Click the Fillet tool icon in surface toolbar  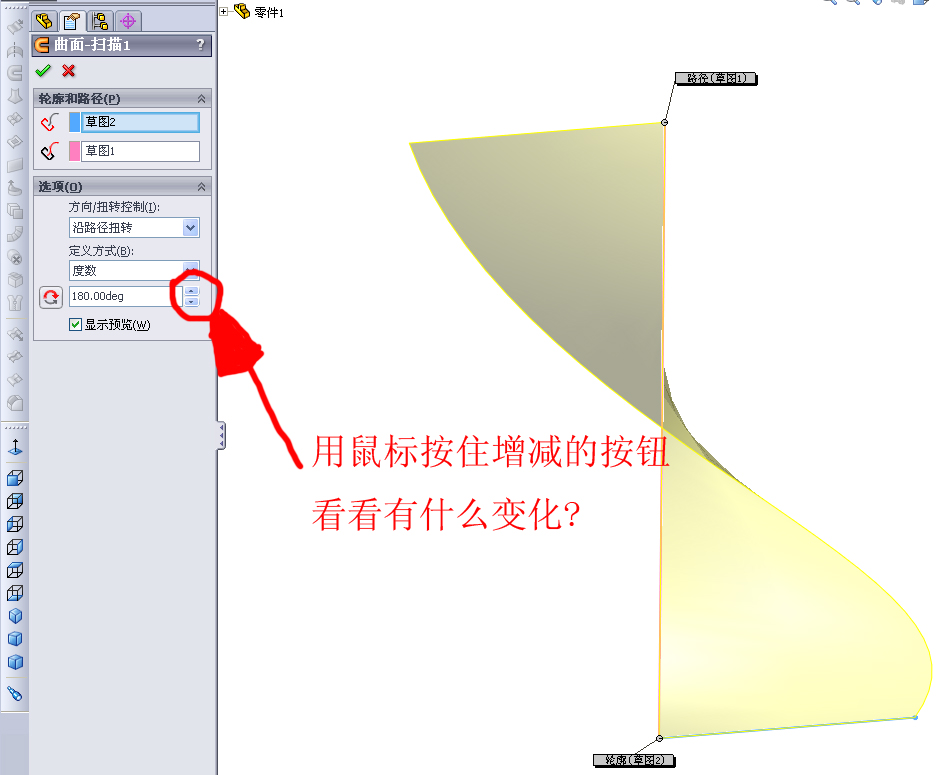(15, 404)
